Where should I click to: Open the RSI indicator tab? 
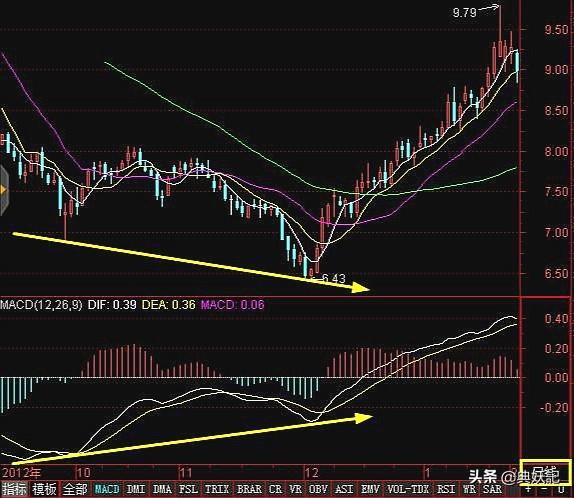point(445,489)
